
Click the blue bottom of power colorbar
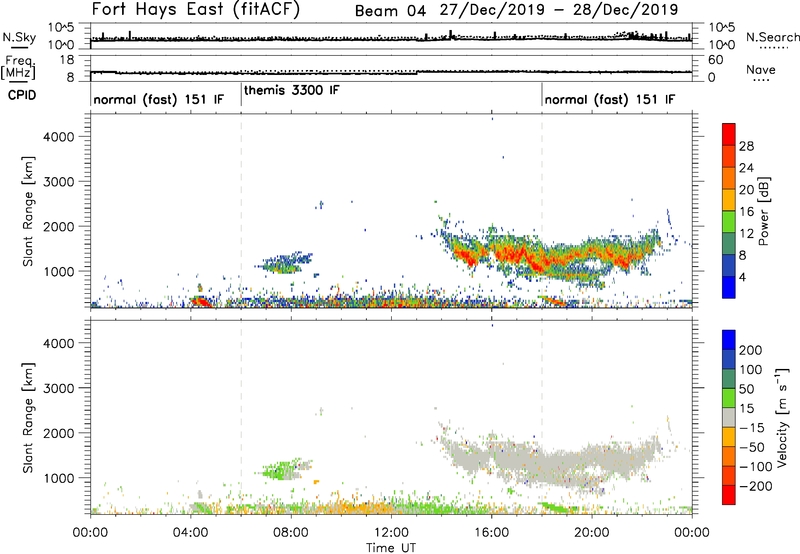[729, 287]
